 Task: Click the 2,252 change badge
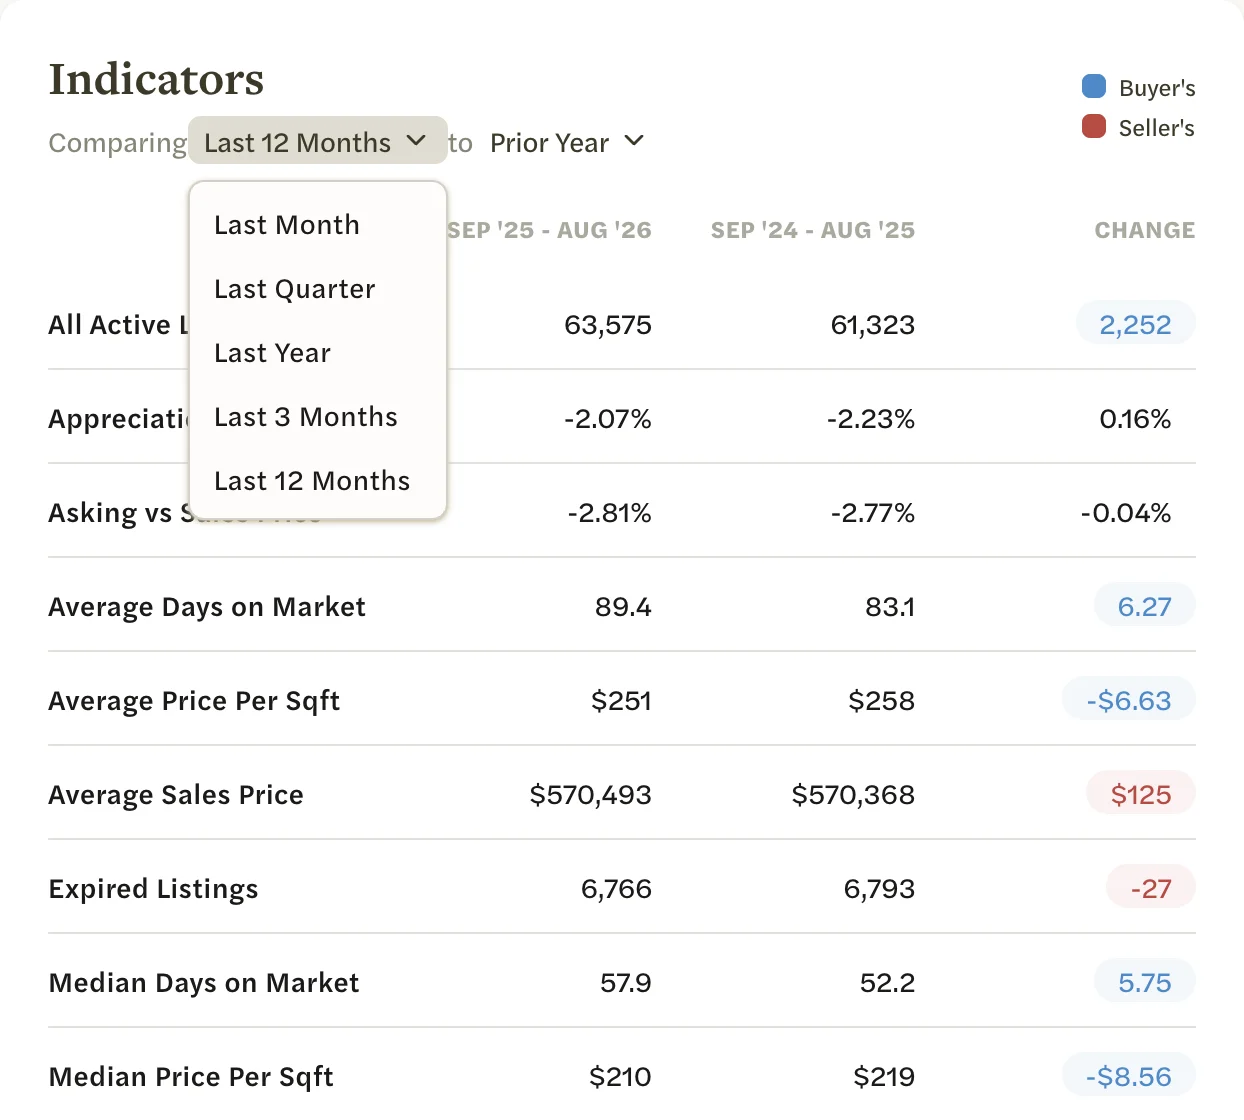[x=1135, y=324]
